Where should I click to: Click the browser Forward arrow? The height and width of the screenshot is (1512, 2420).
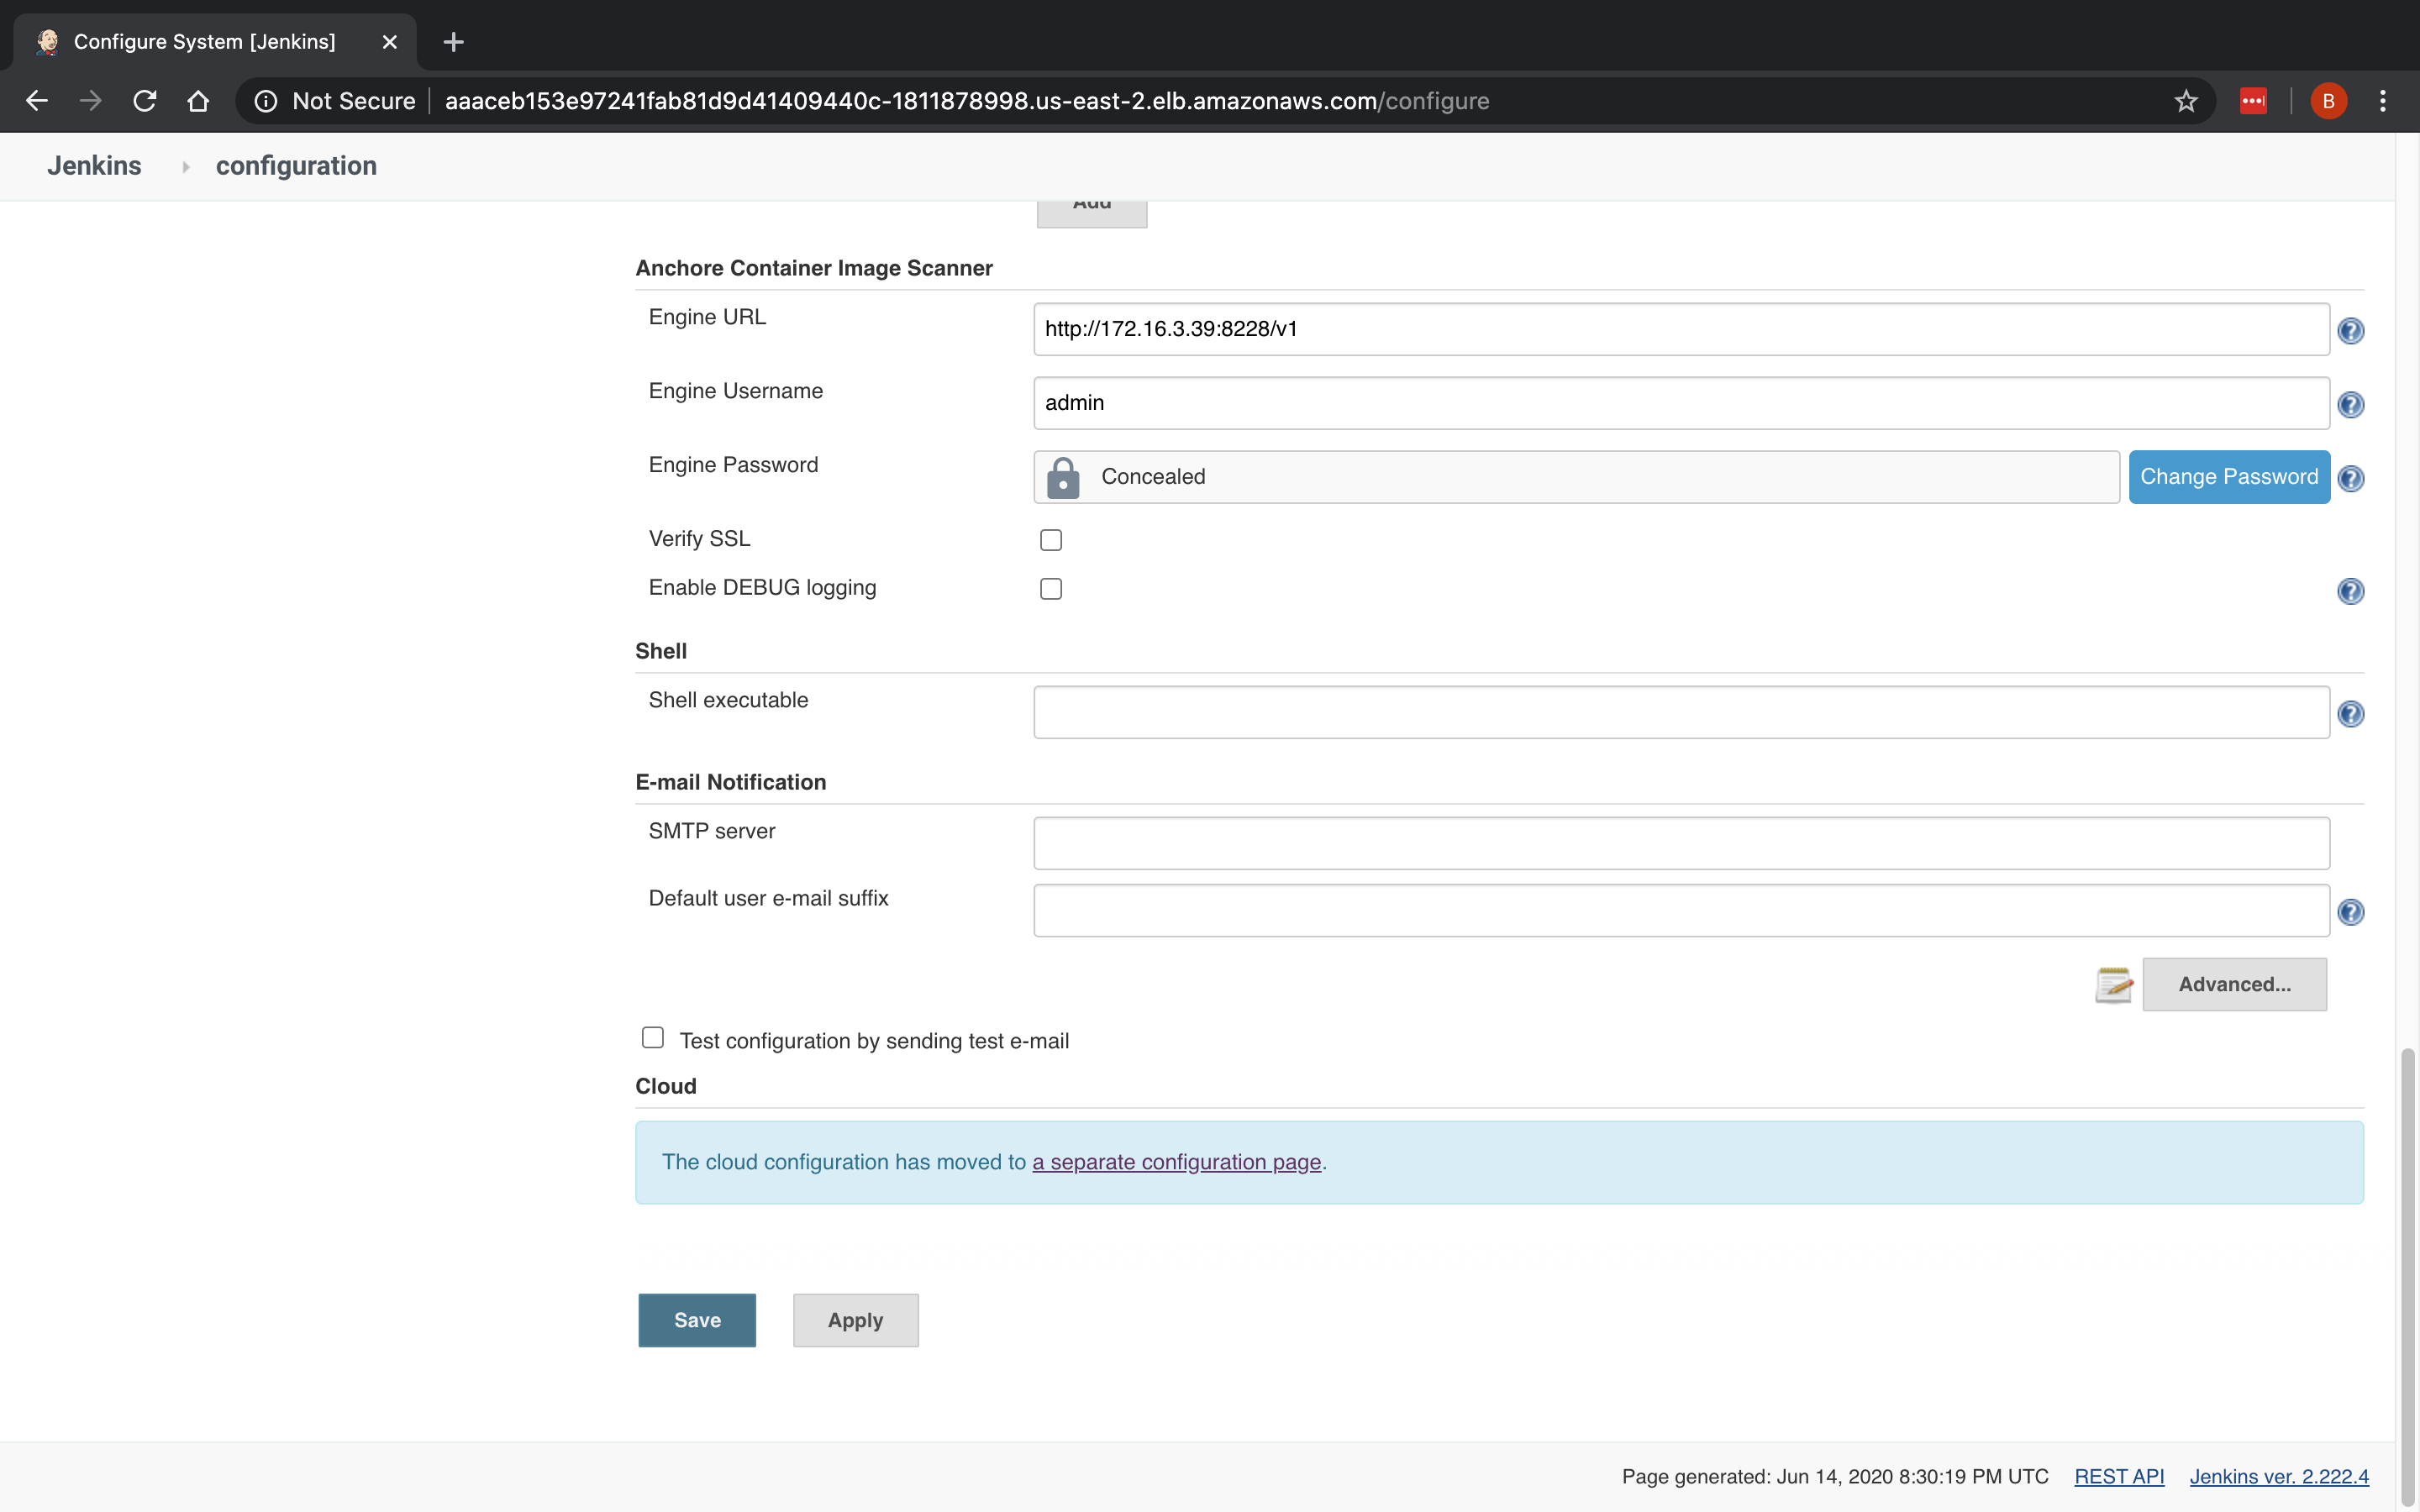tap(91, 101)
